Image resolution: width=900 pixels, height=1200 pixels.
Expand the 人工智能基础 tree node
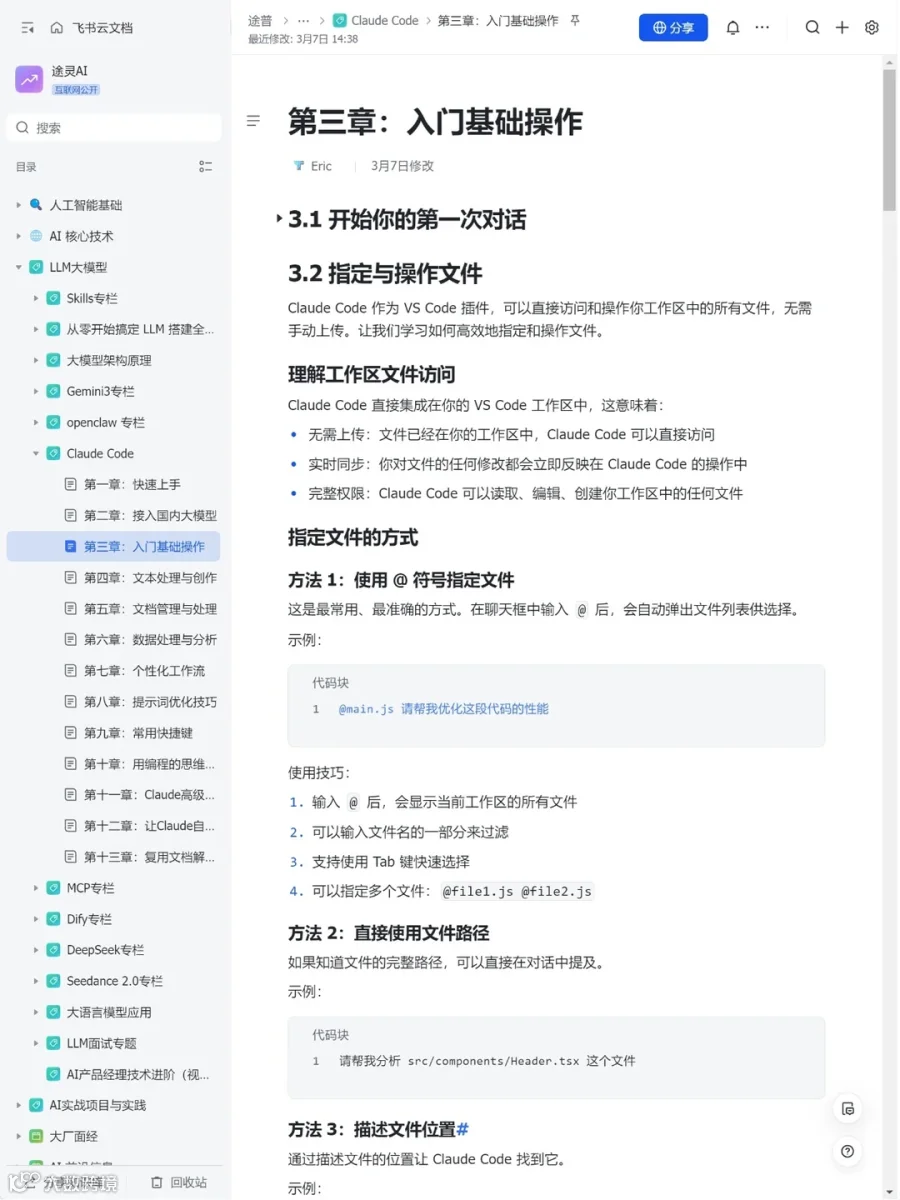(18, 205)
